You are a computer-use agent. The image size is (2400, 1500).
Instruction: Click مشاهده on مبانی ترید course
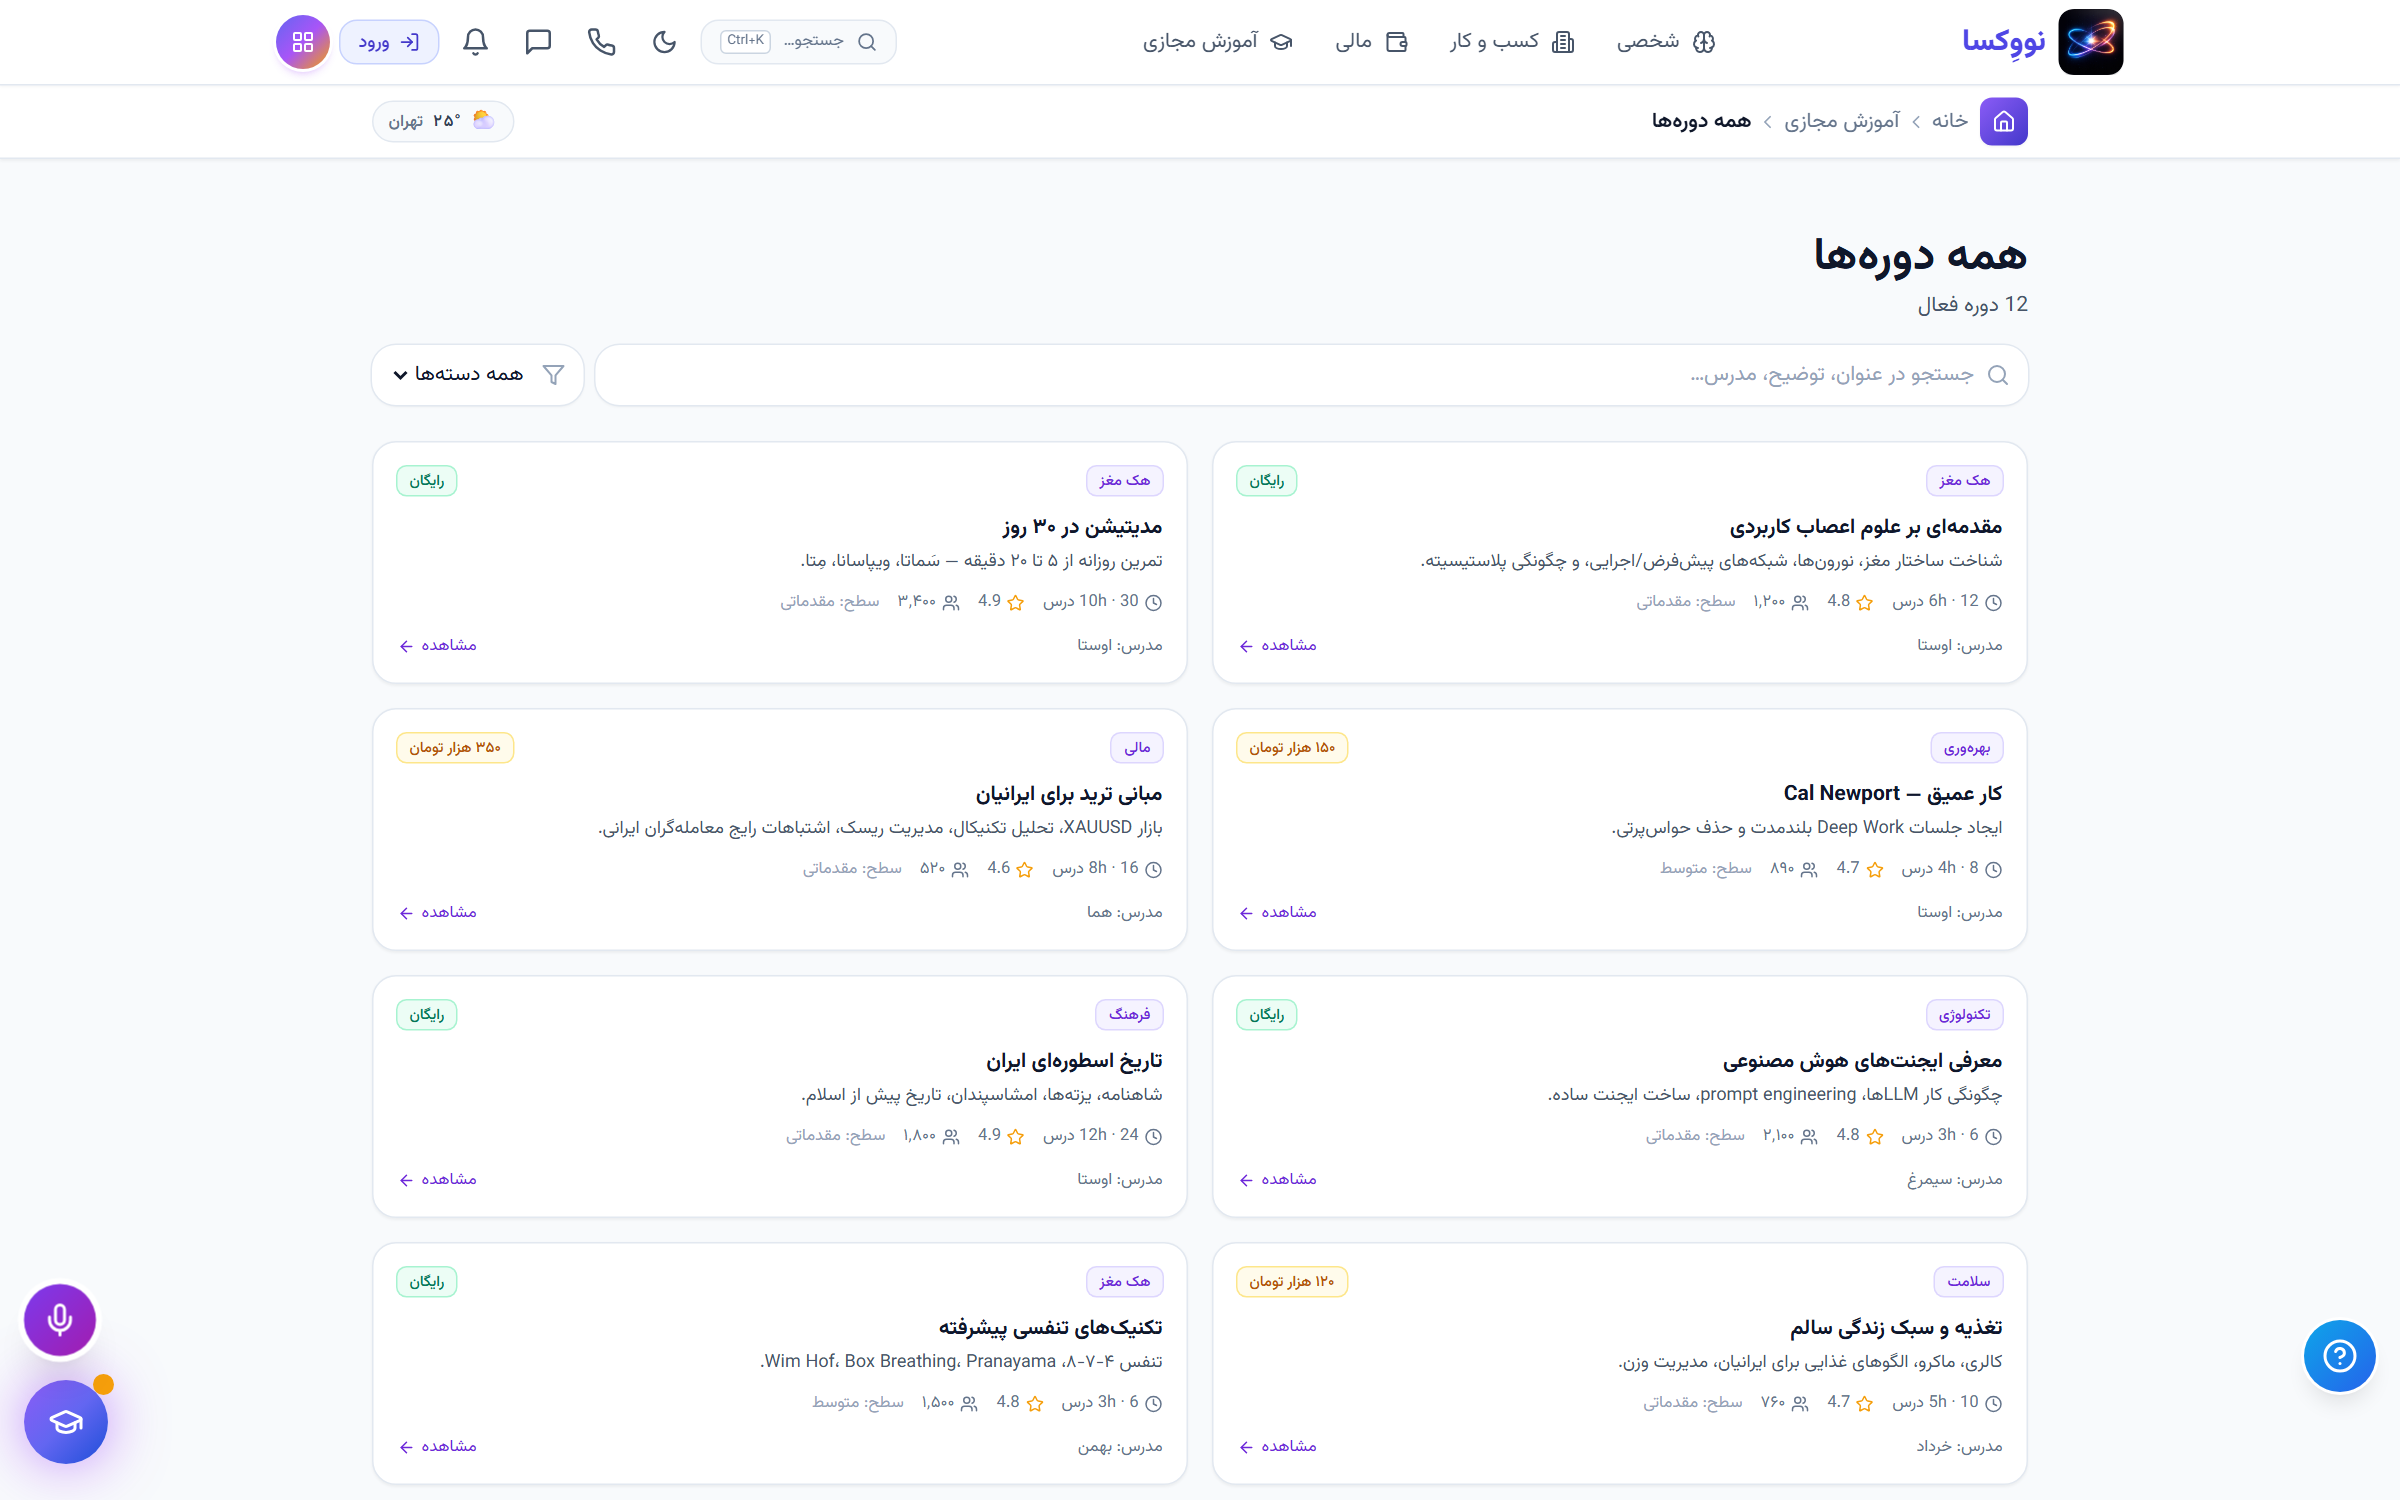tap(438, 913)
